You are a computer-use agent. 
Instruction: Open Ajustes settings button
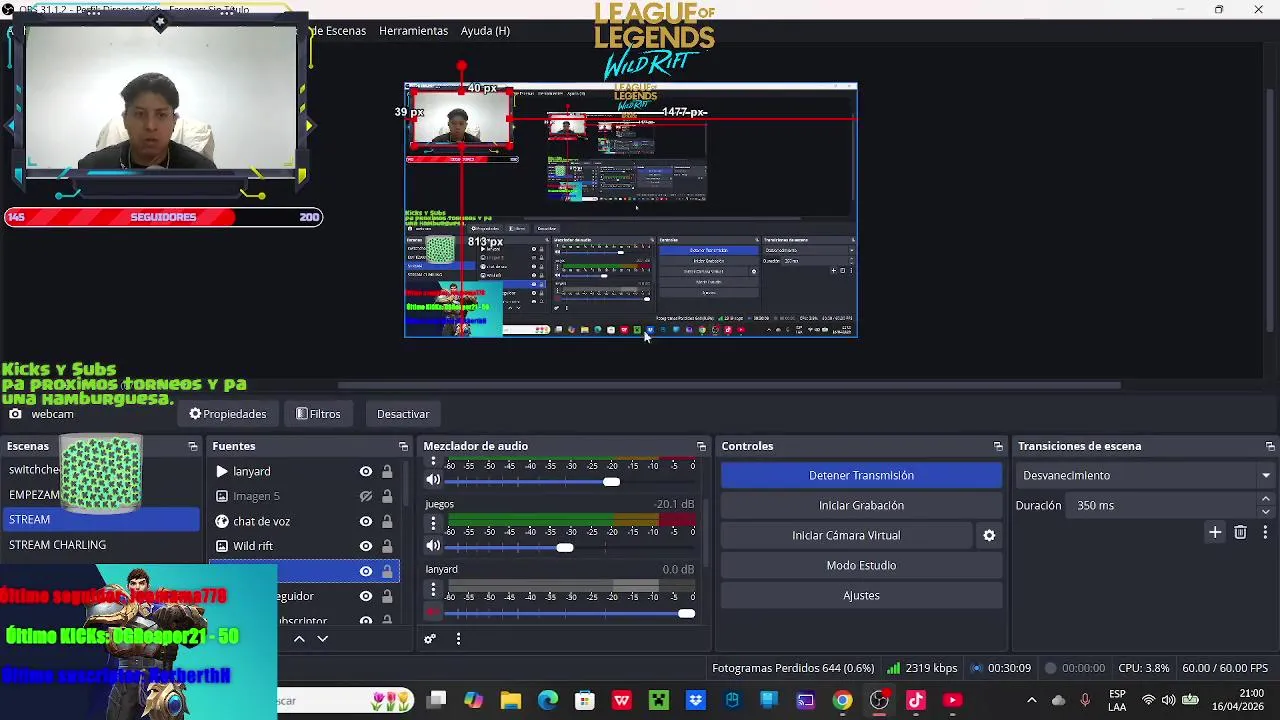pos(861,595)
